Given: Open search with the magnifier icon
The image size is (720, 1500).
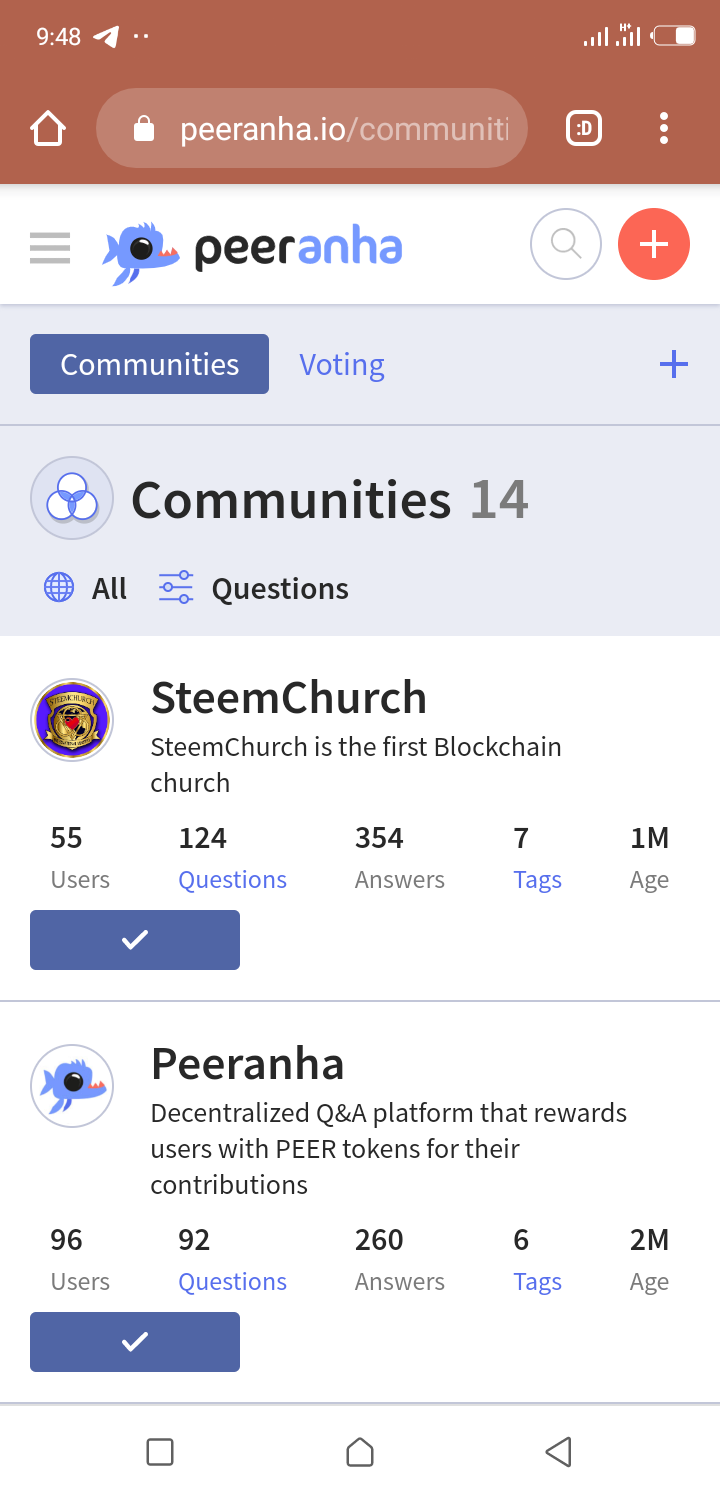Looking at the screenshot, I should pyautogui.click(x=565, y=244).
